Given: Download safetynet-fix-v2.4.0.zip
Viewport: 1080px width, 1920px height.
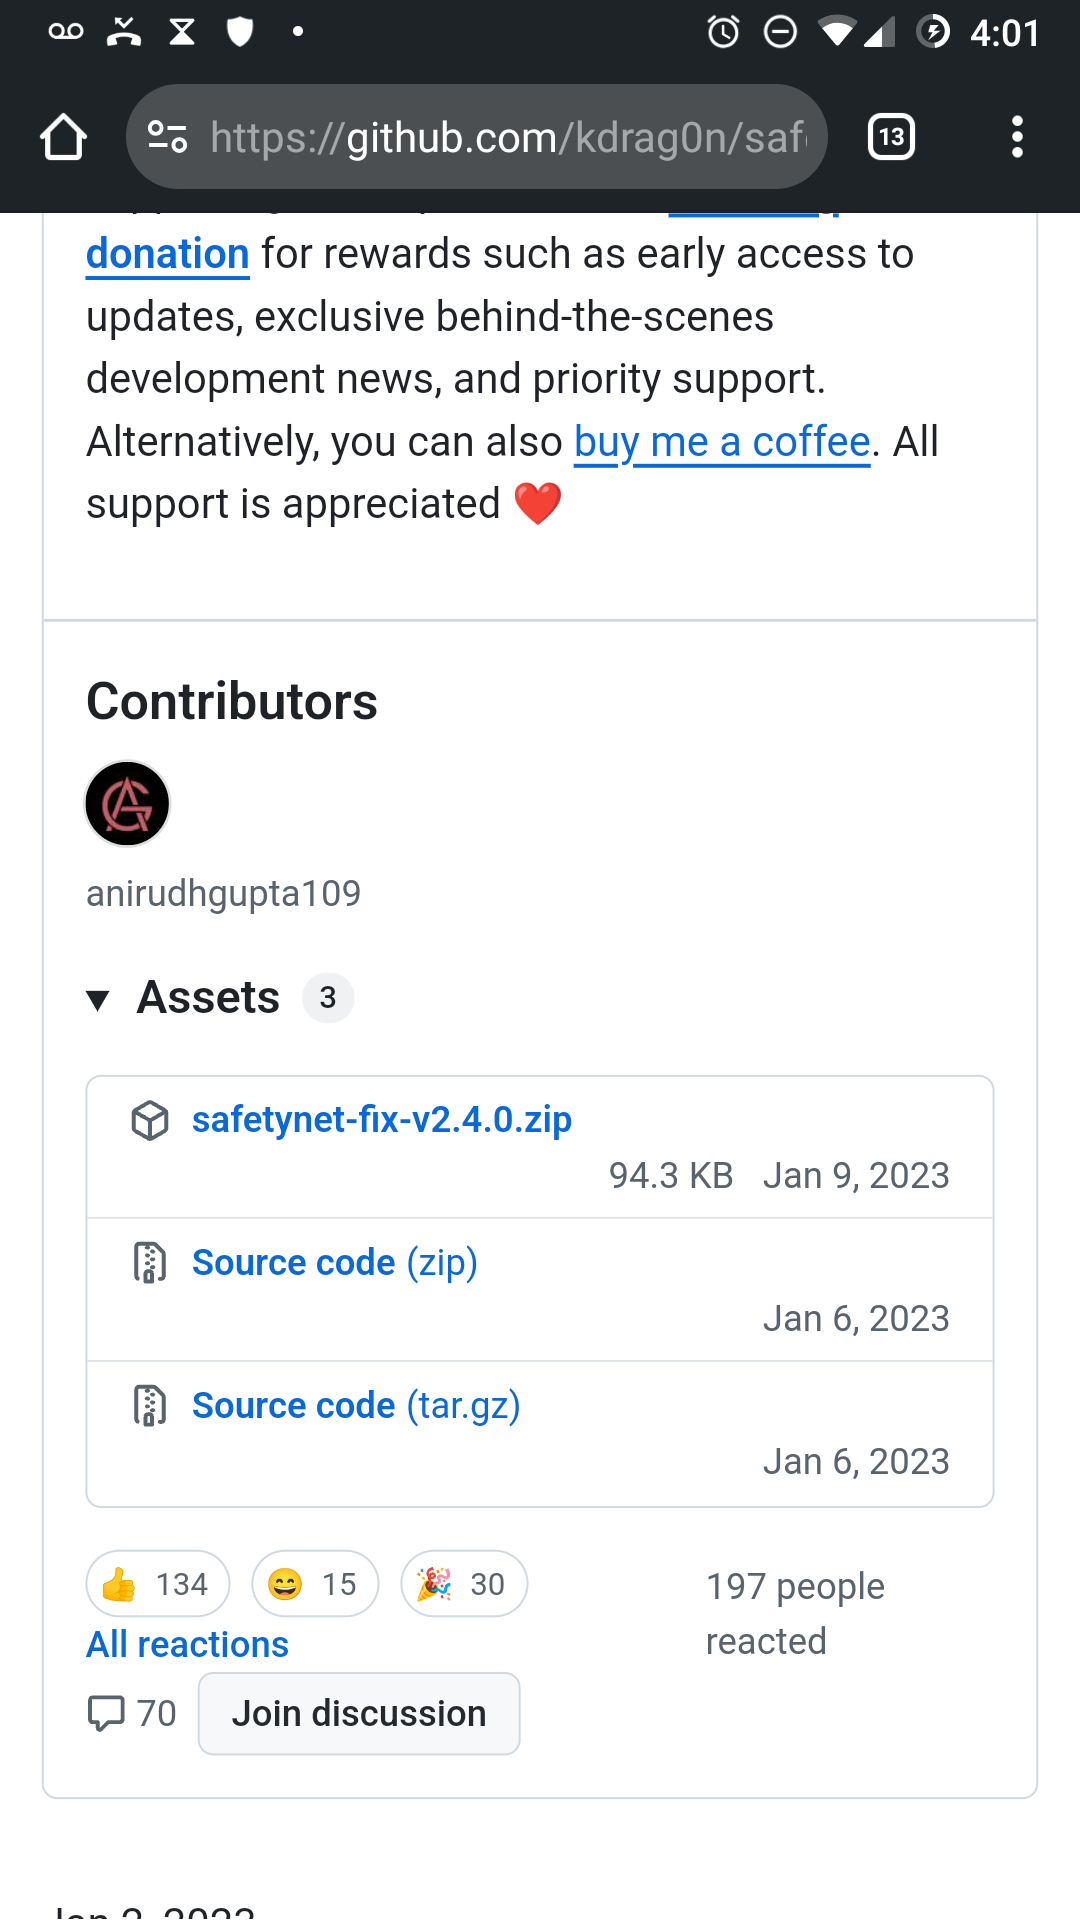Looking at the screenshot, I should [381, 1120].
